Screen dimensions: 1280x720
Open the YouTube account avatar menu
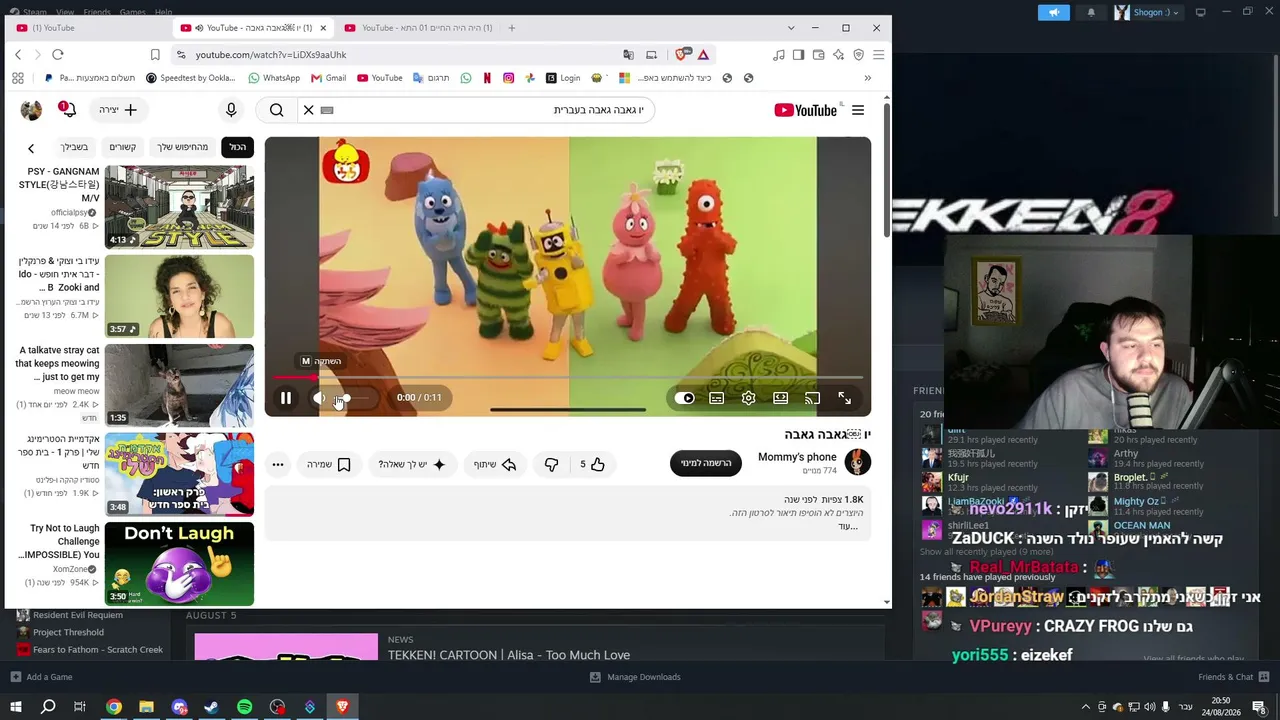[31, 110]
